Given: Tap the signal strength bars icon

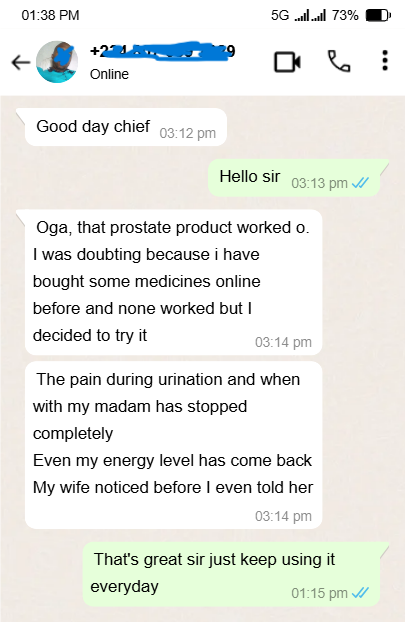Looking at the screenshot, I should pyautogui.click(x=310, y=15).
